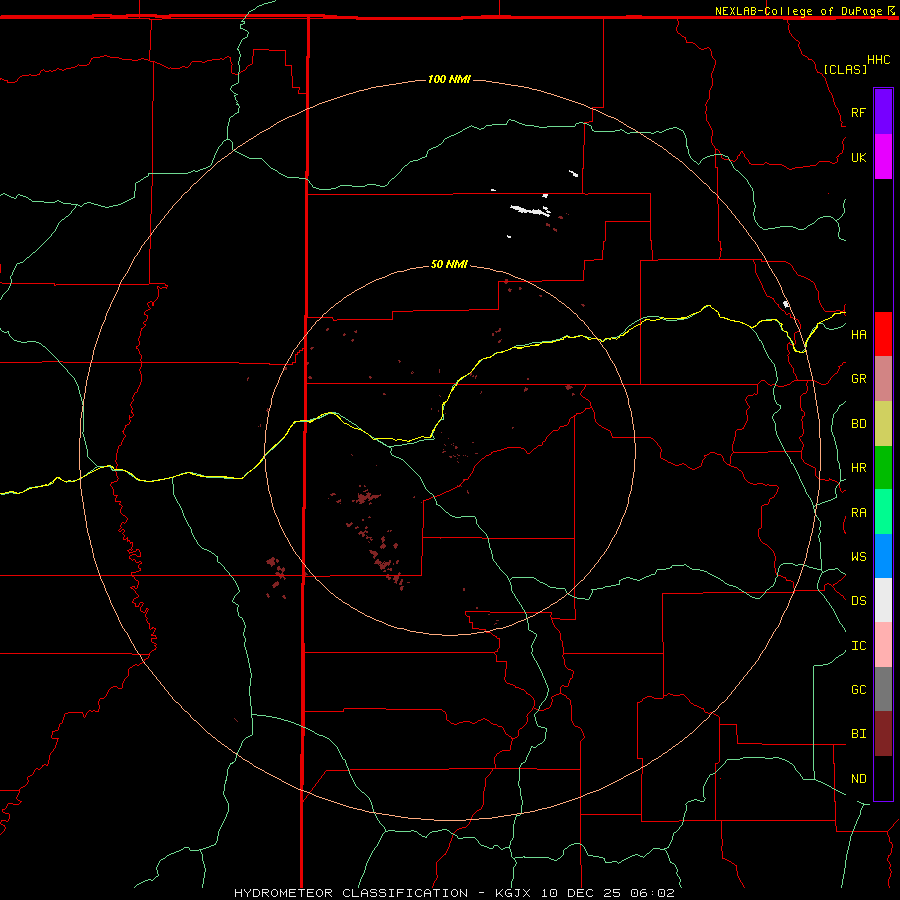Click the IC legend label

click(858, 646)
